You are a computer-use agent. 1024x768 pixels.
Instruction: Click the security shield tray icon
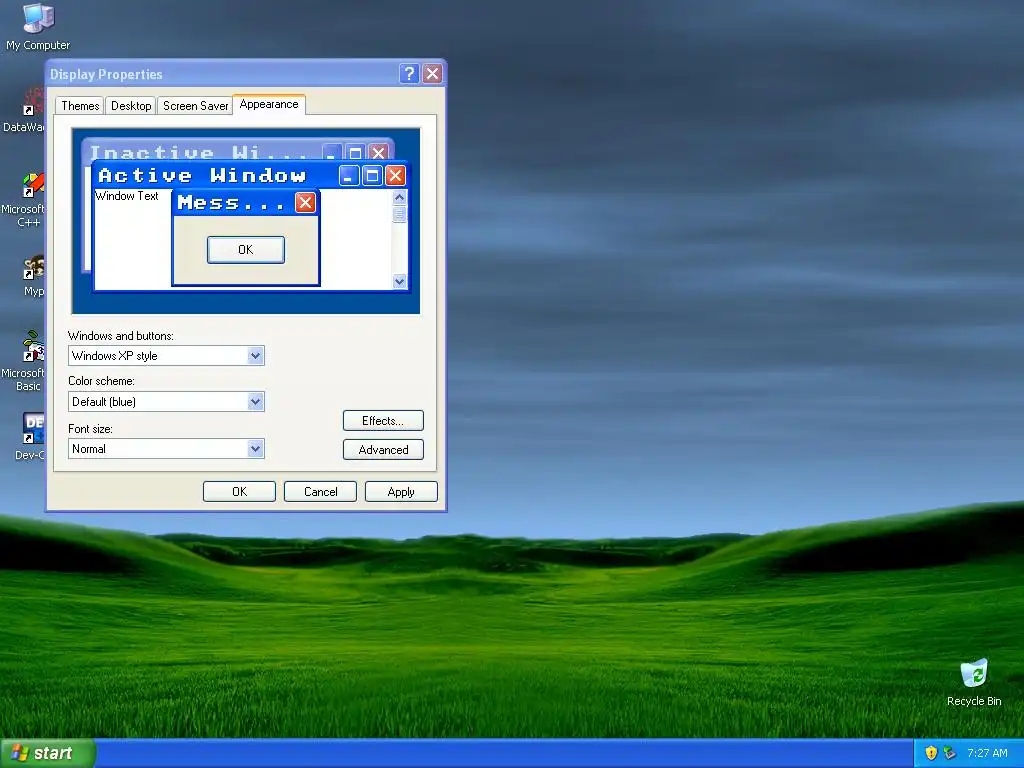point(931,753)
